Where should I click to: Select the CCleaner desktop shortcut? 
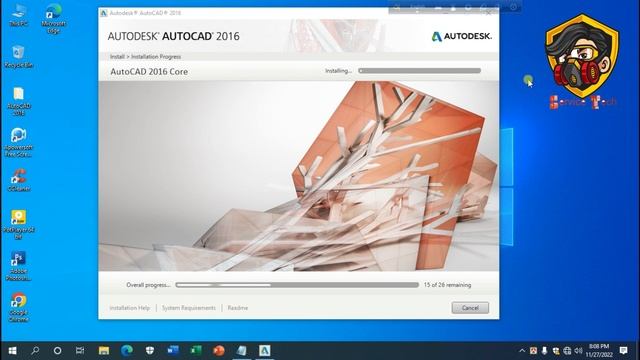tap(18, 180)
